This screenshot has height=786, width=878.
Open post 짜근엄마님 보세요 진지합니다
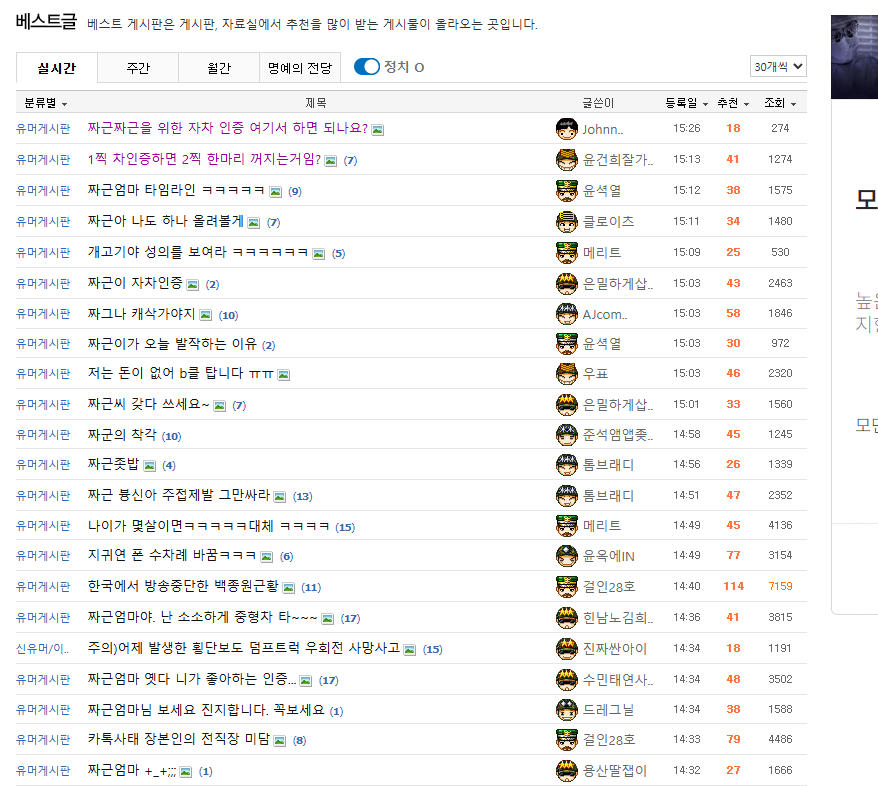206,710
